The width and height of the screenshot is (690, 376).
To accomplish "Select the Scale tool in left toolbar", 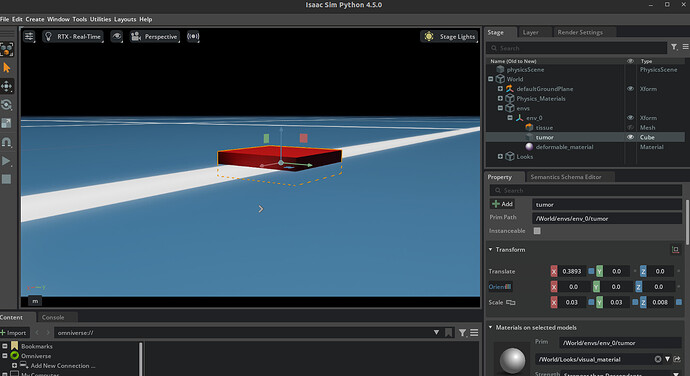I will (x=7, y=123).
